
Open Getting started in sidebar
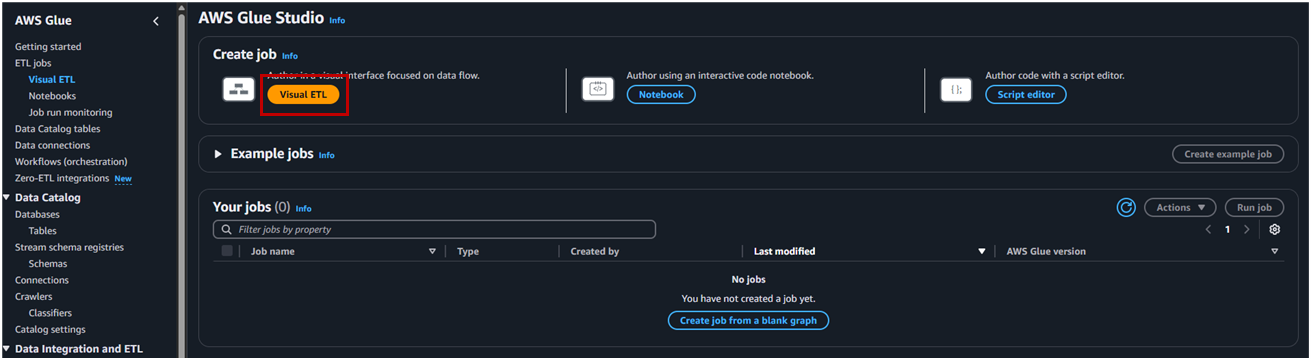48,46
